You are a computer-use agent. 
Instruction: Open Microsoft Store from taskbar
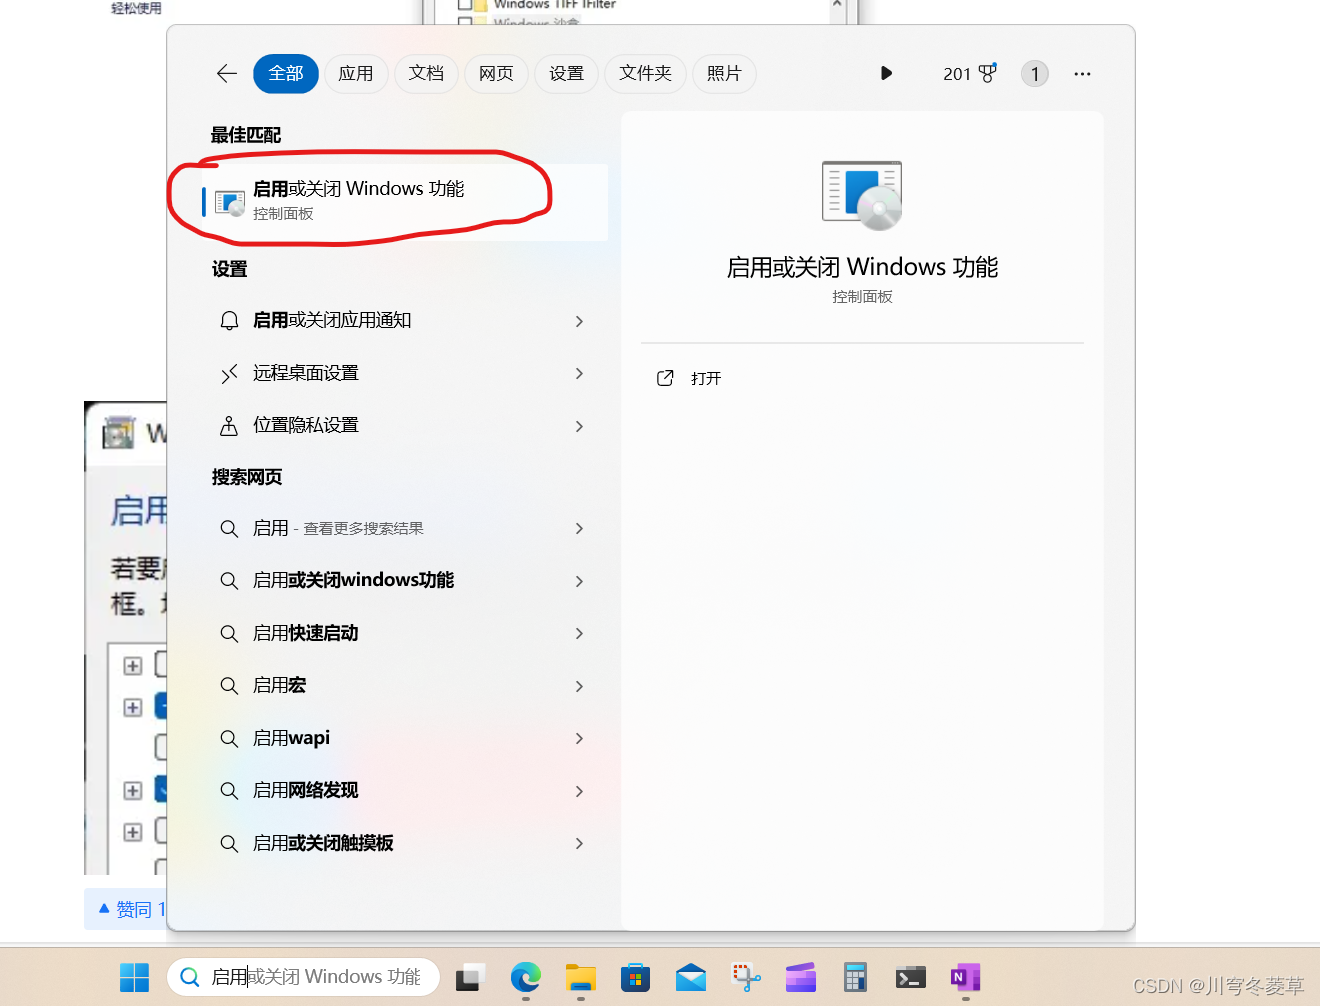[x=635, y=977]
